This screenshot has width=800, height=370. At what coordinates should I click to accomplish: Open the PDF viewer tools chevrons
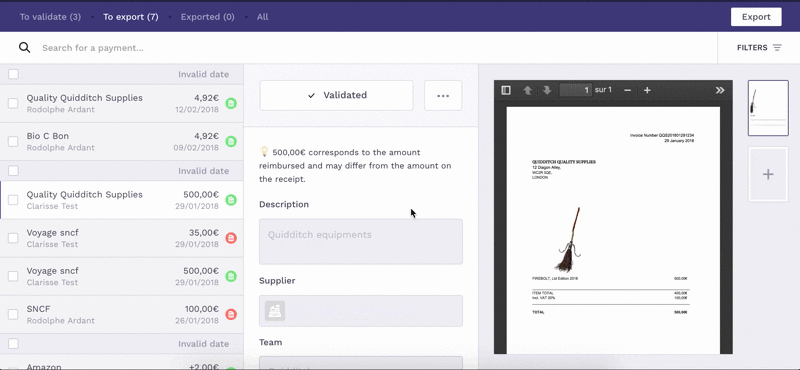(719, 90)
